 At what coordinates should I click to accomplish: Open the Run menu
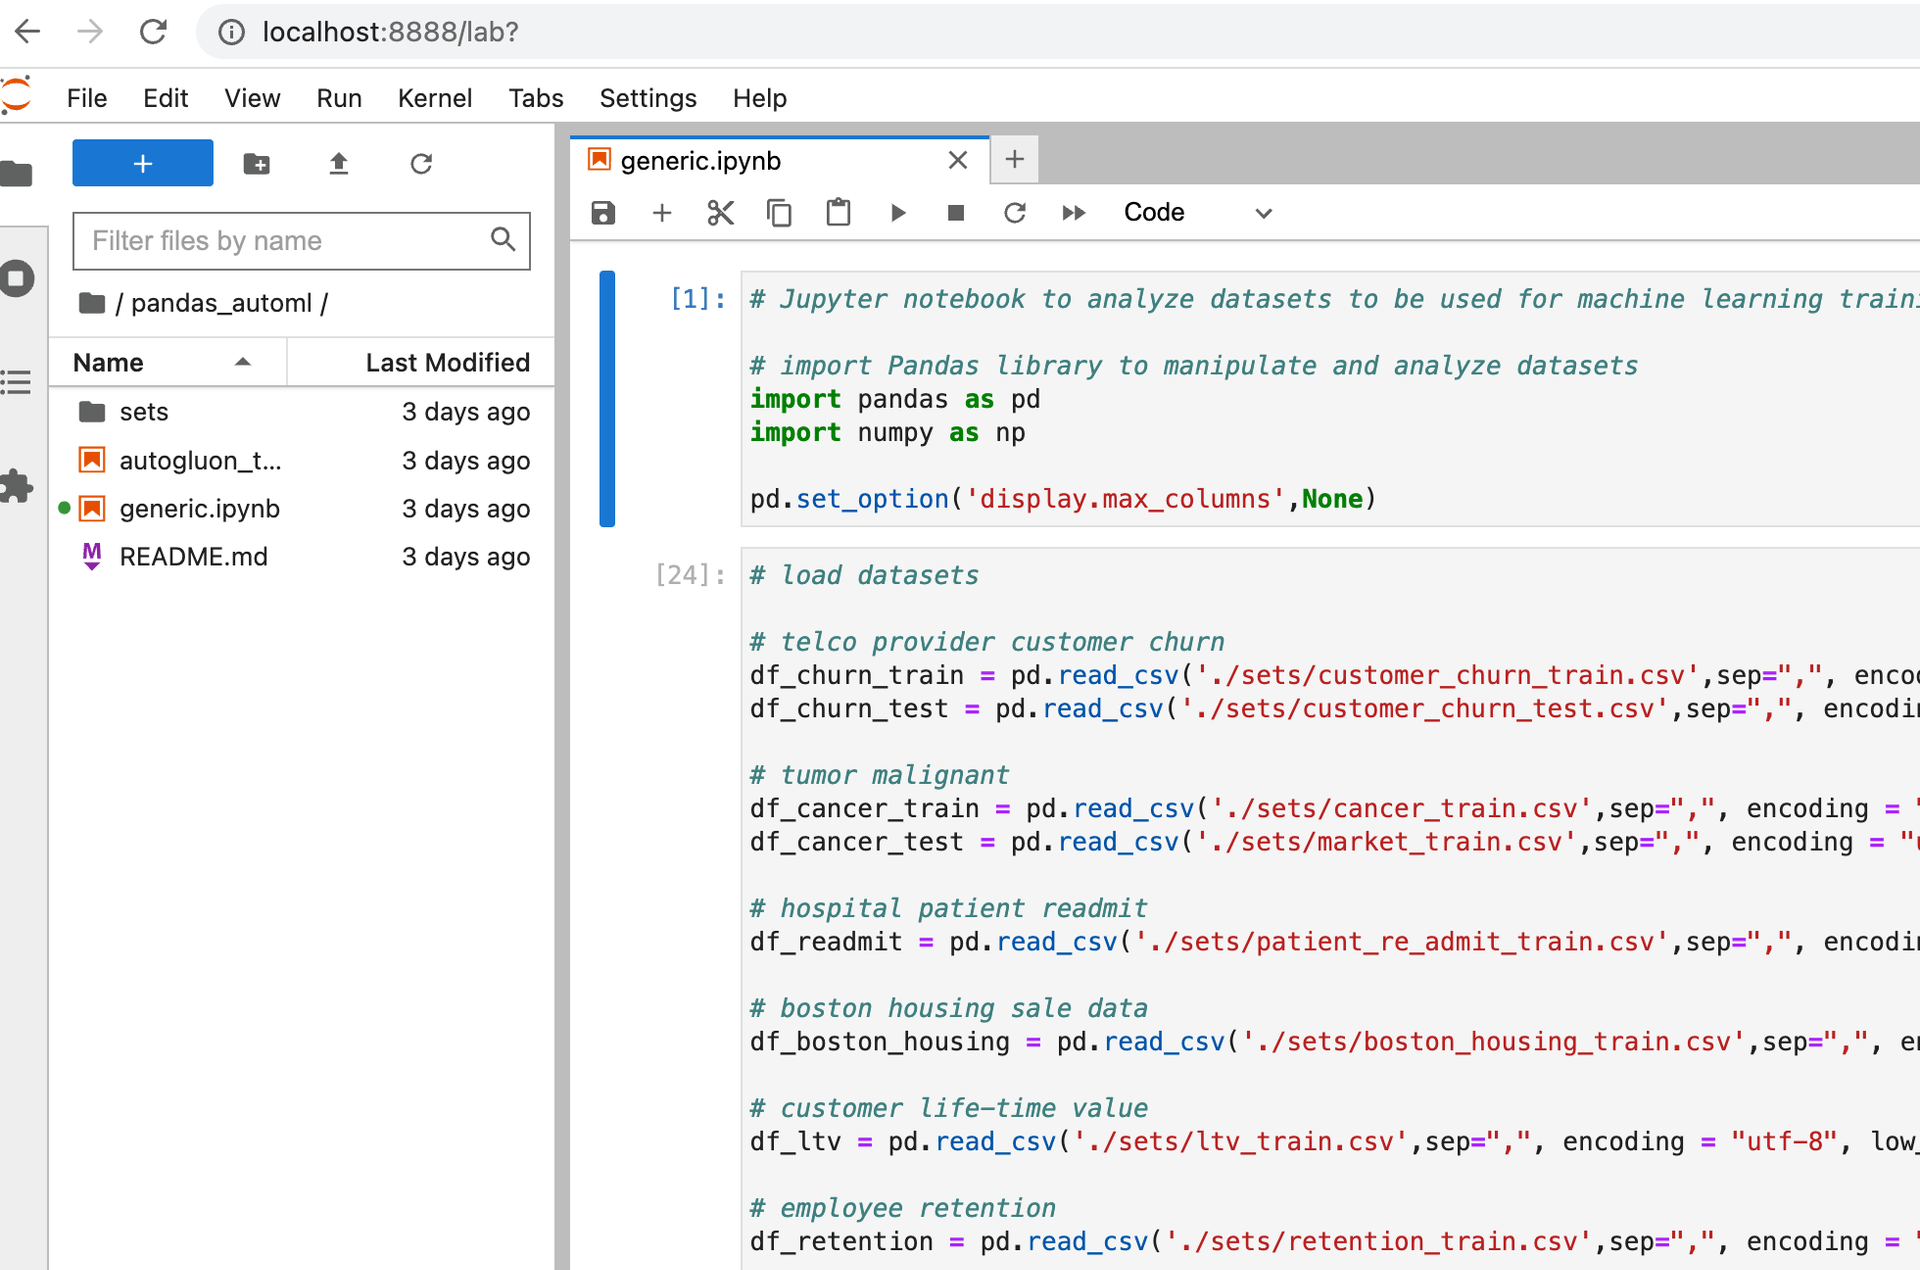coord(339,98)
